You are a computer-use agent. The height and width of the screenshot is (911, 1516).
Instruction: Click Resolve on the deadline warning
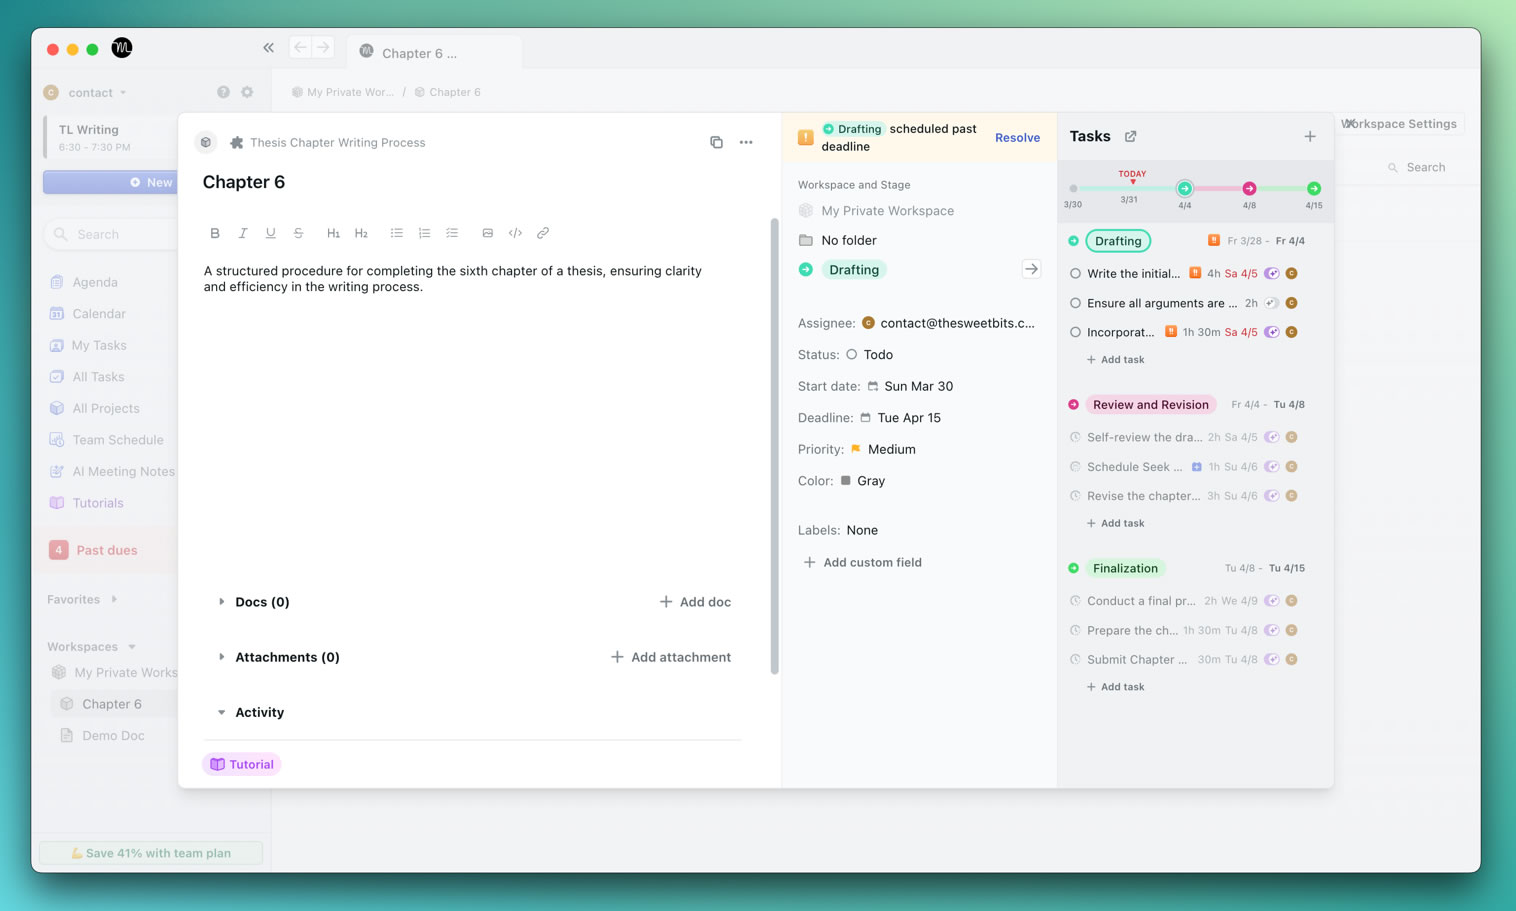[x=1017, y=138]
